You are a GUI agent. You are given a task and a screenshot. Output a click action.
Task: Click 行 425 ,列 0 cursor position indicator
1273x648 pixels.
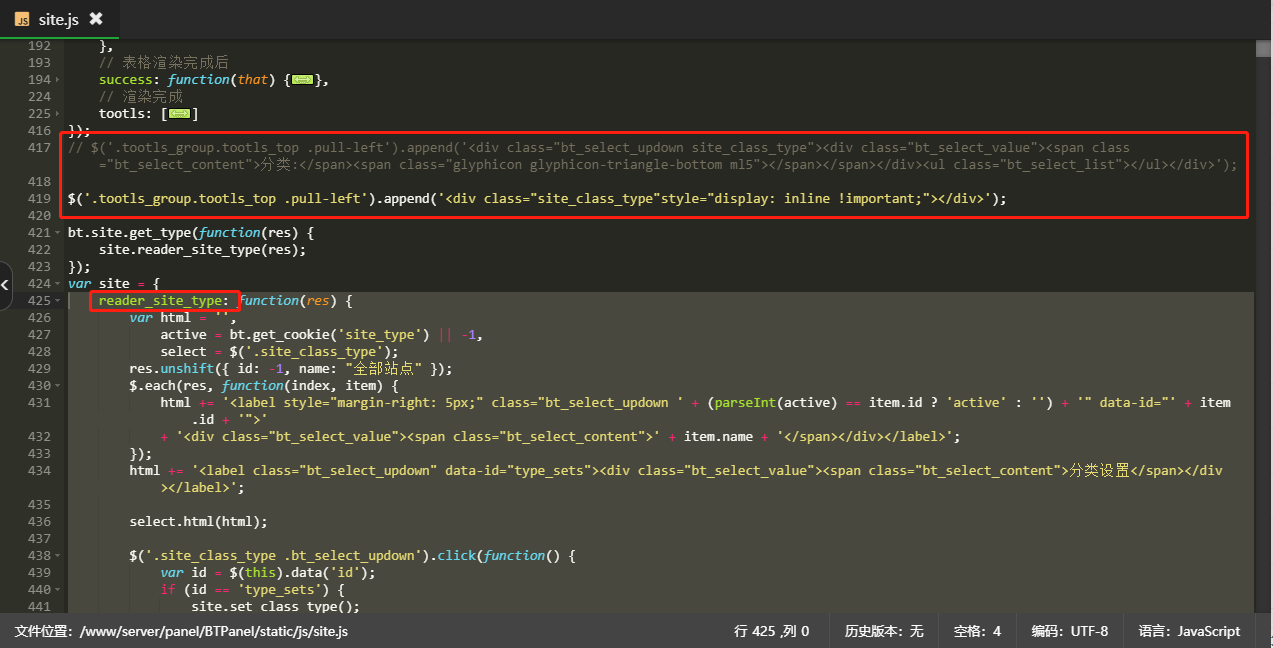click(x=772, y=632)
